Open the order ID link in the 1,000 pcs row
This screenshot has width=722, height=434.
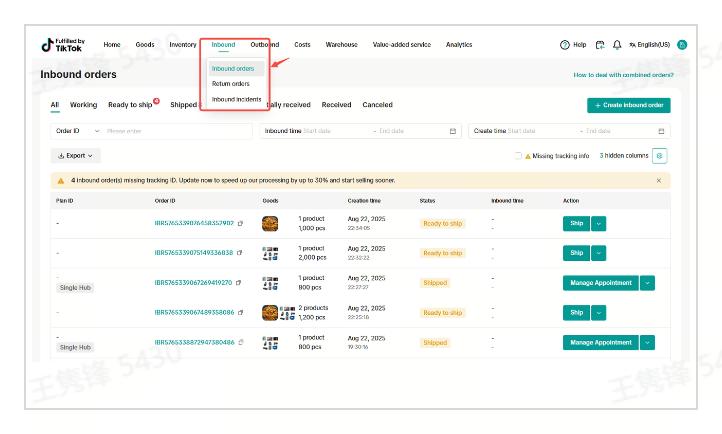194,223
